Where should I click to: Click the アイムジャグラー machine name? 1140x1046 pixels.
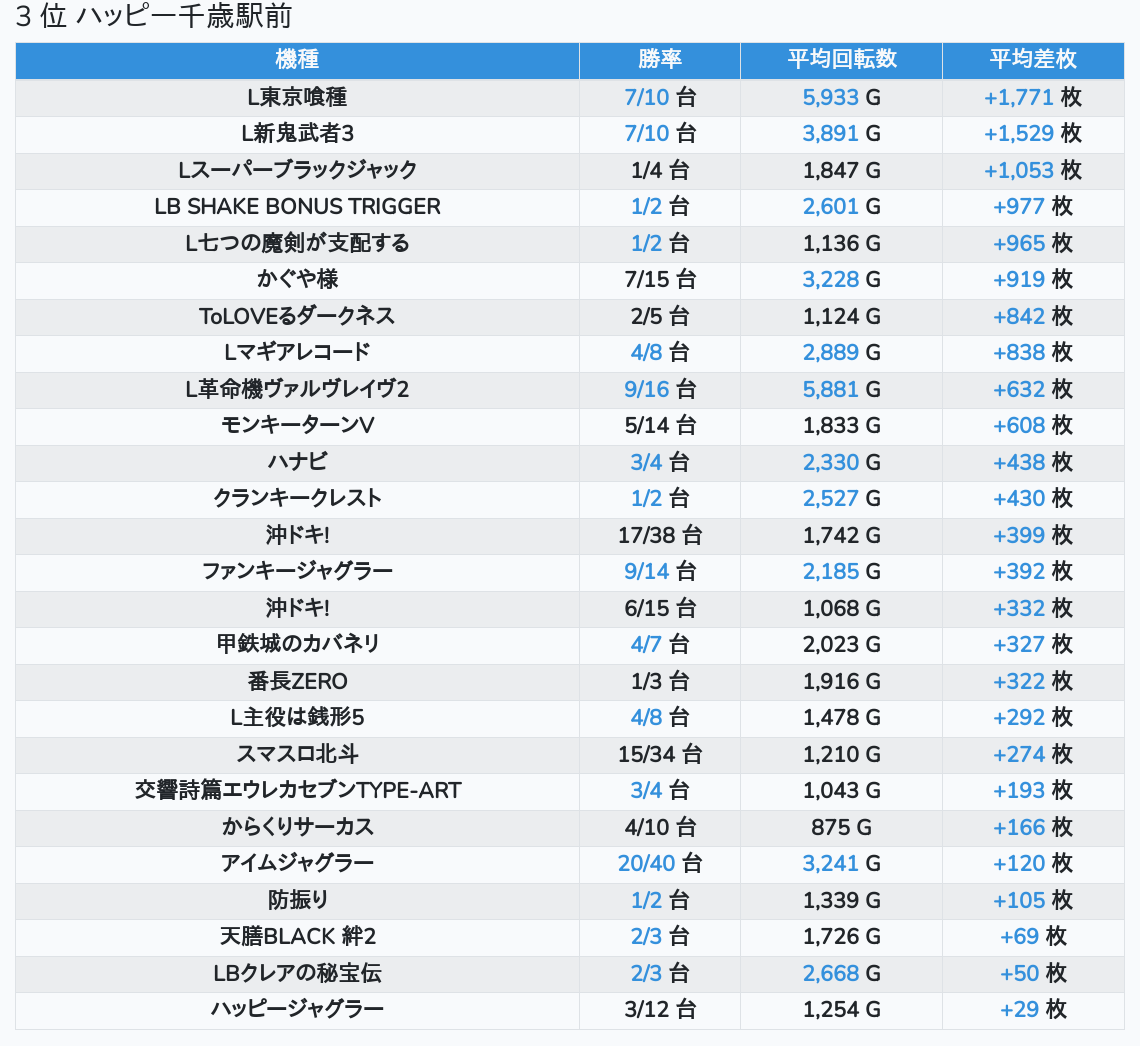297,864
